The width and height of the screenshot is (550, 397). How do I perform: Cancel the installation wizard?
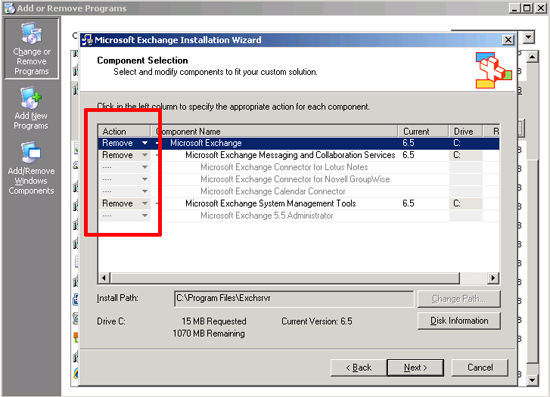[480, 368]
